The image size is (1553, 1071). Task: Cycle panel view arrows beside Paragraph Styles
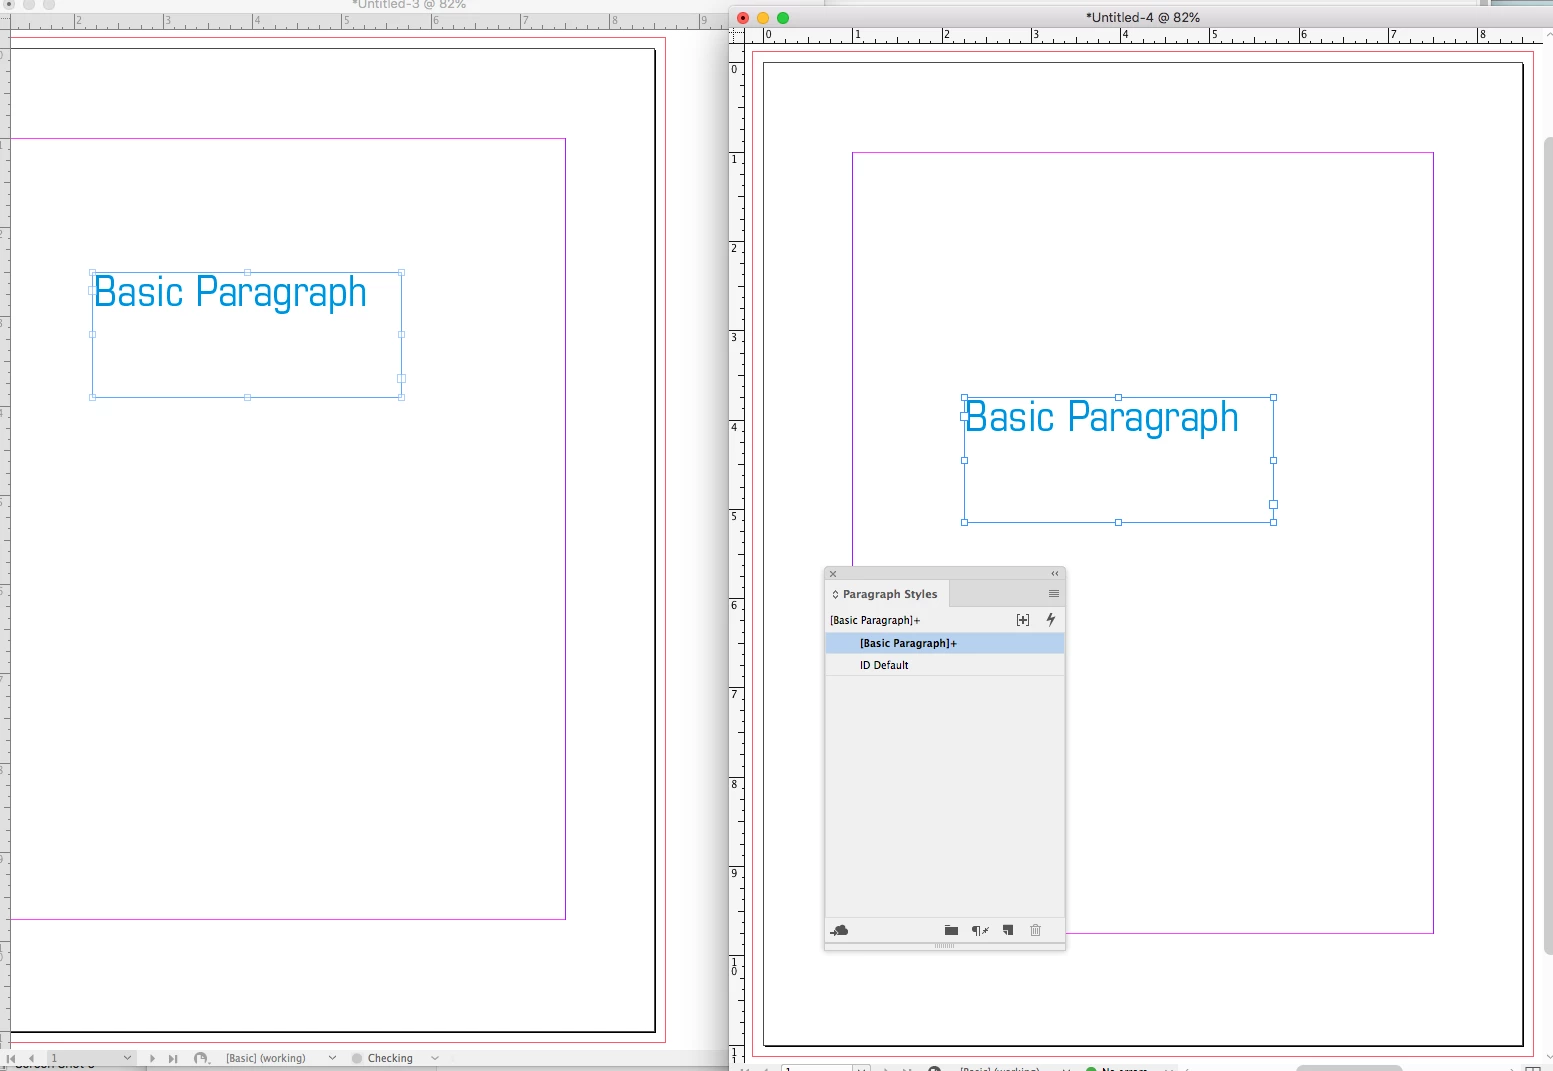(x=835, y=594)
